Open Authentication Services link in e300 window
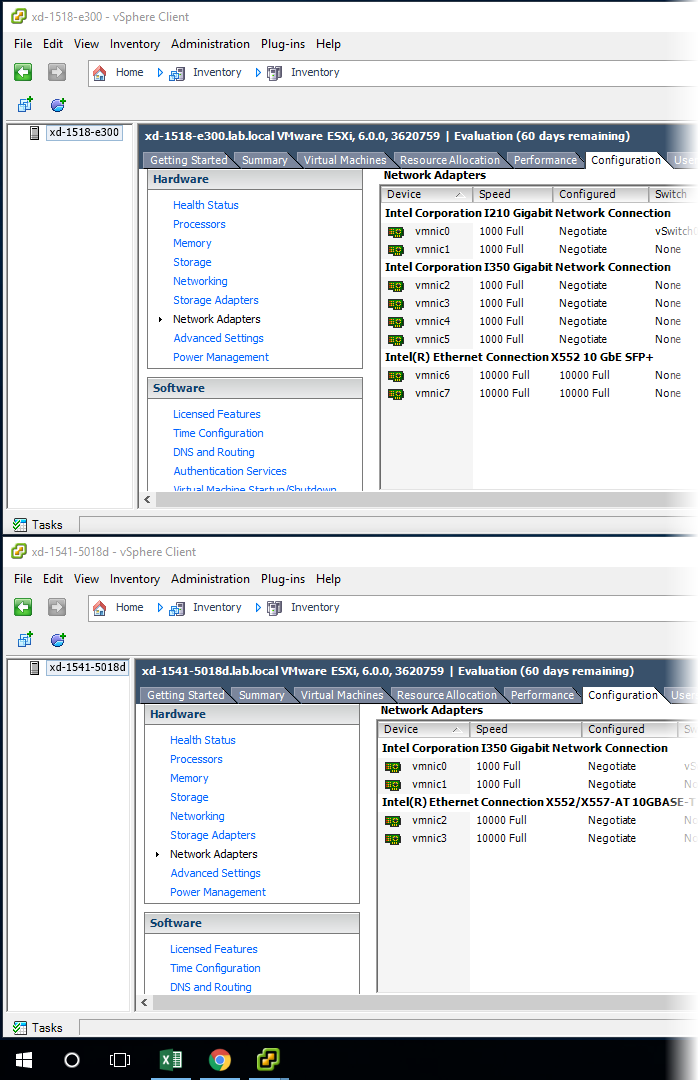Image resolution: width=699 pixels, height=1080 pixels. 229,471
